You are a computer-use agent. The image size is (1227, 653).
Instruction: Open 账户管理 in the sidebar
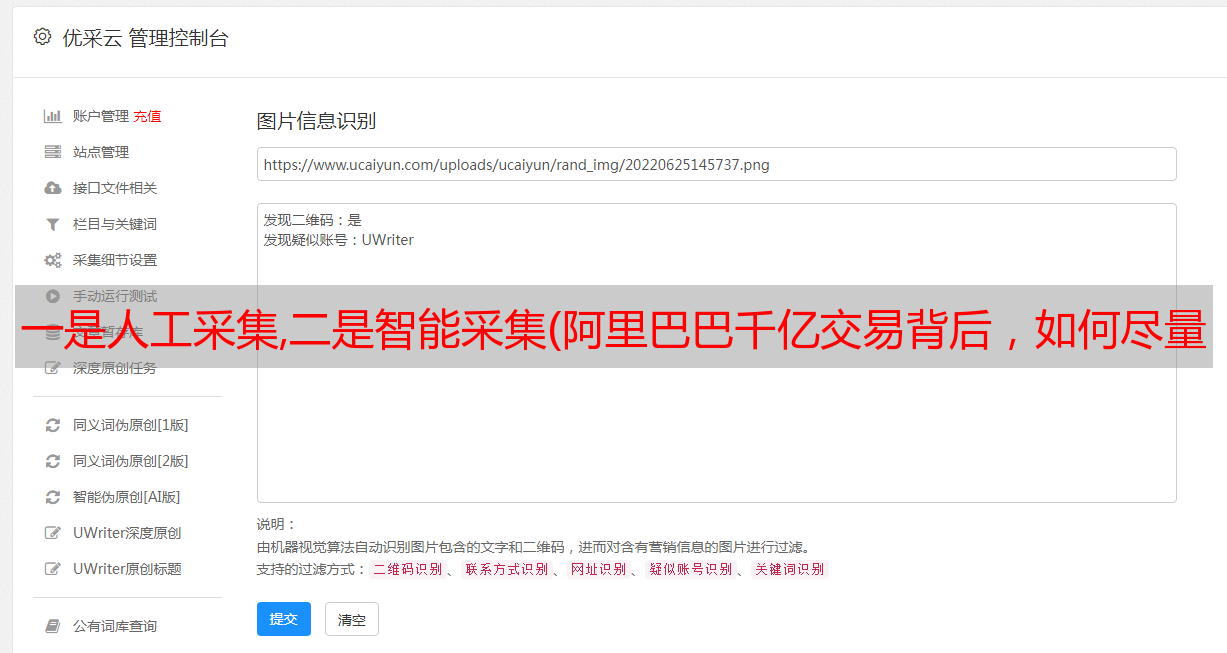(101, 116)
